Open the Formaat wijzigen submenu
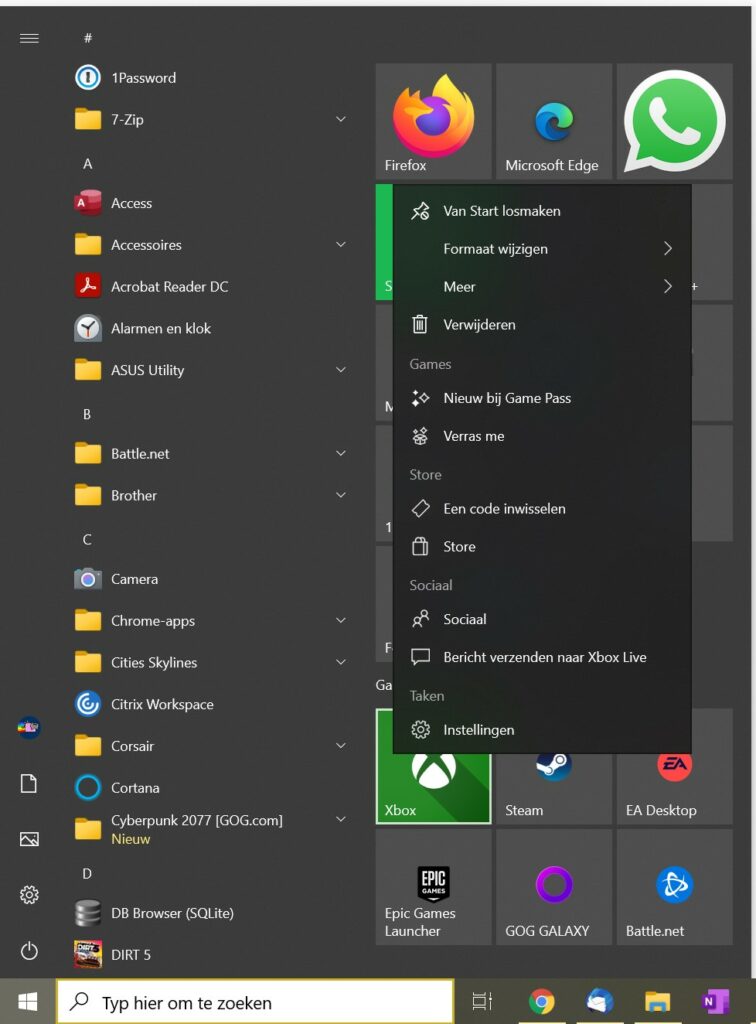 [542, 249]
